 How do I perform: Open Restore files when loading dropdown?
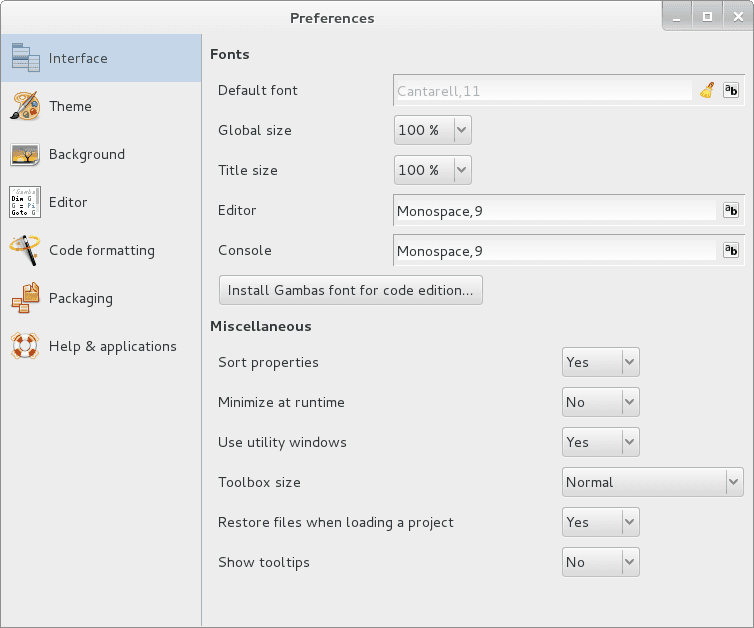601,522
